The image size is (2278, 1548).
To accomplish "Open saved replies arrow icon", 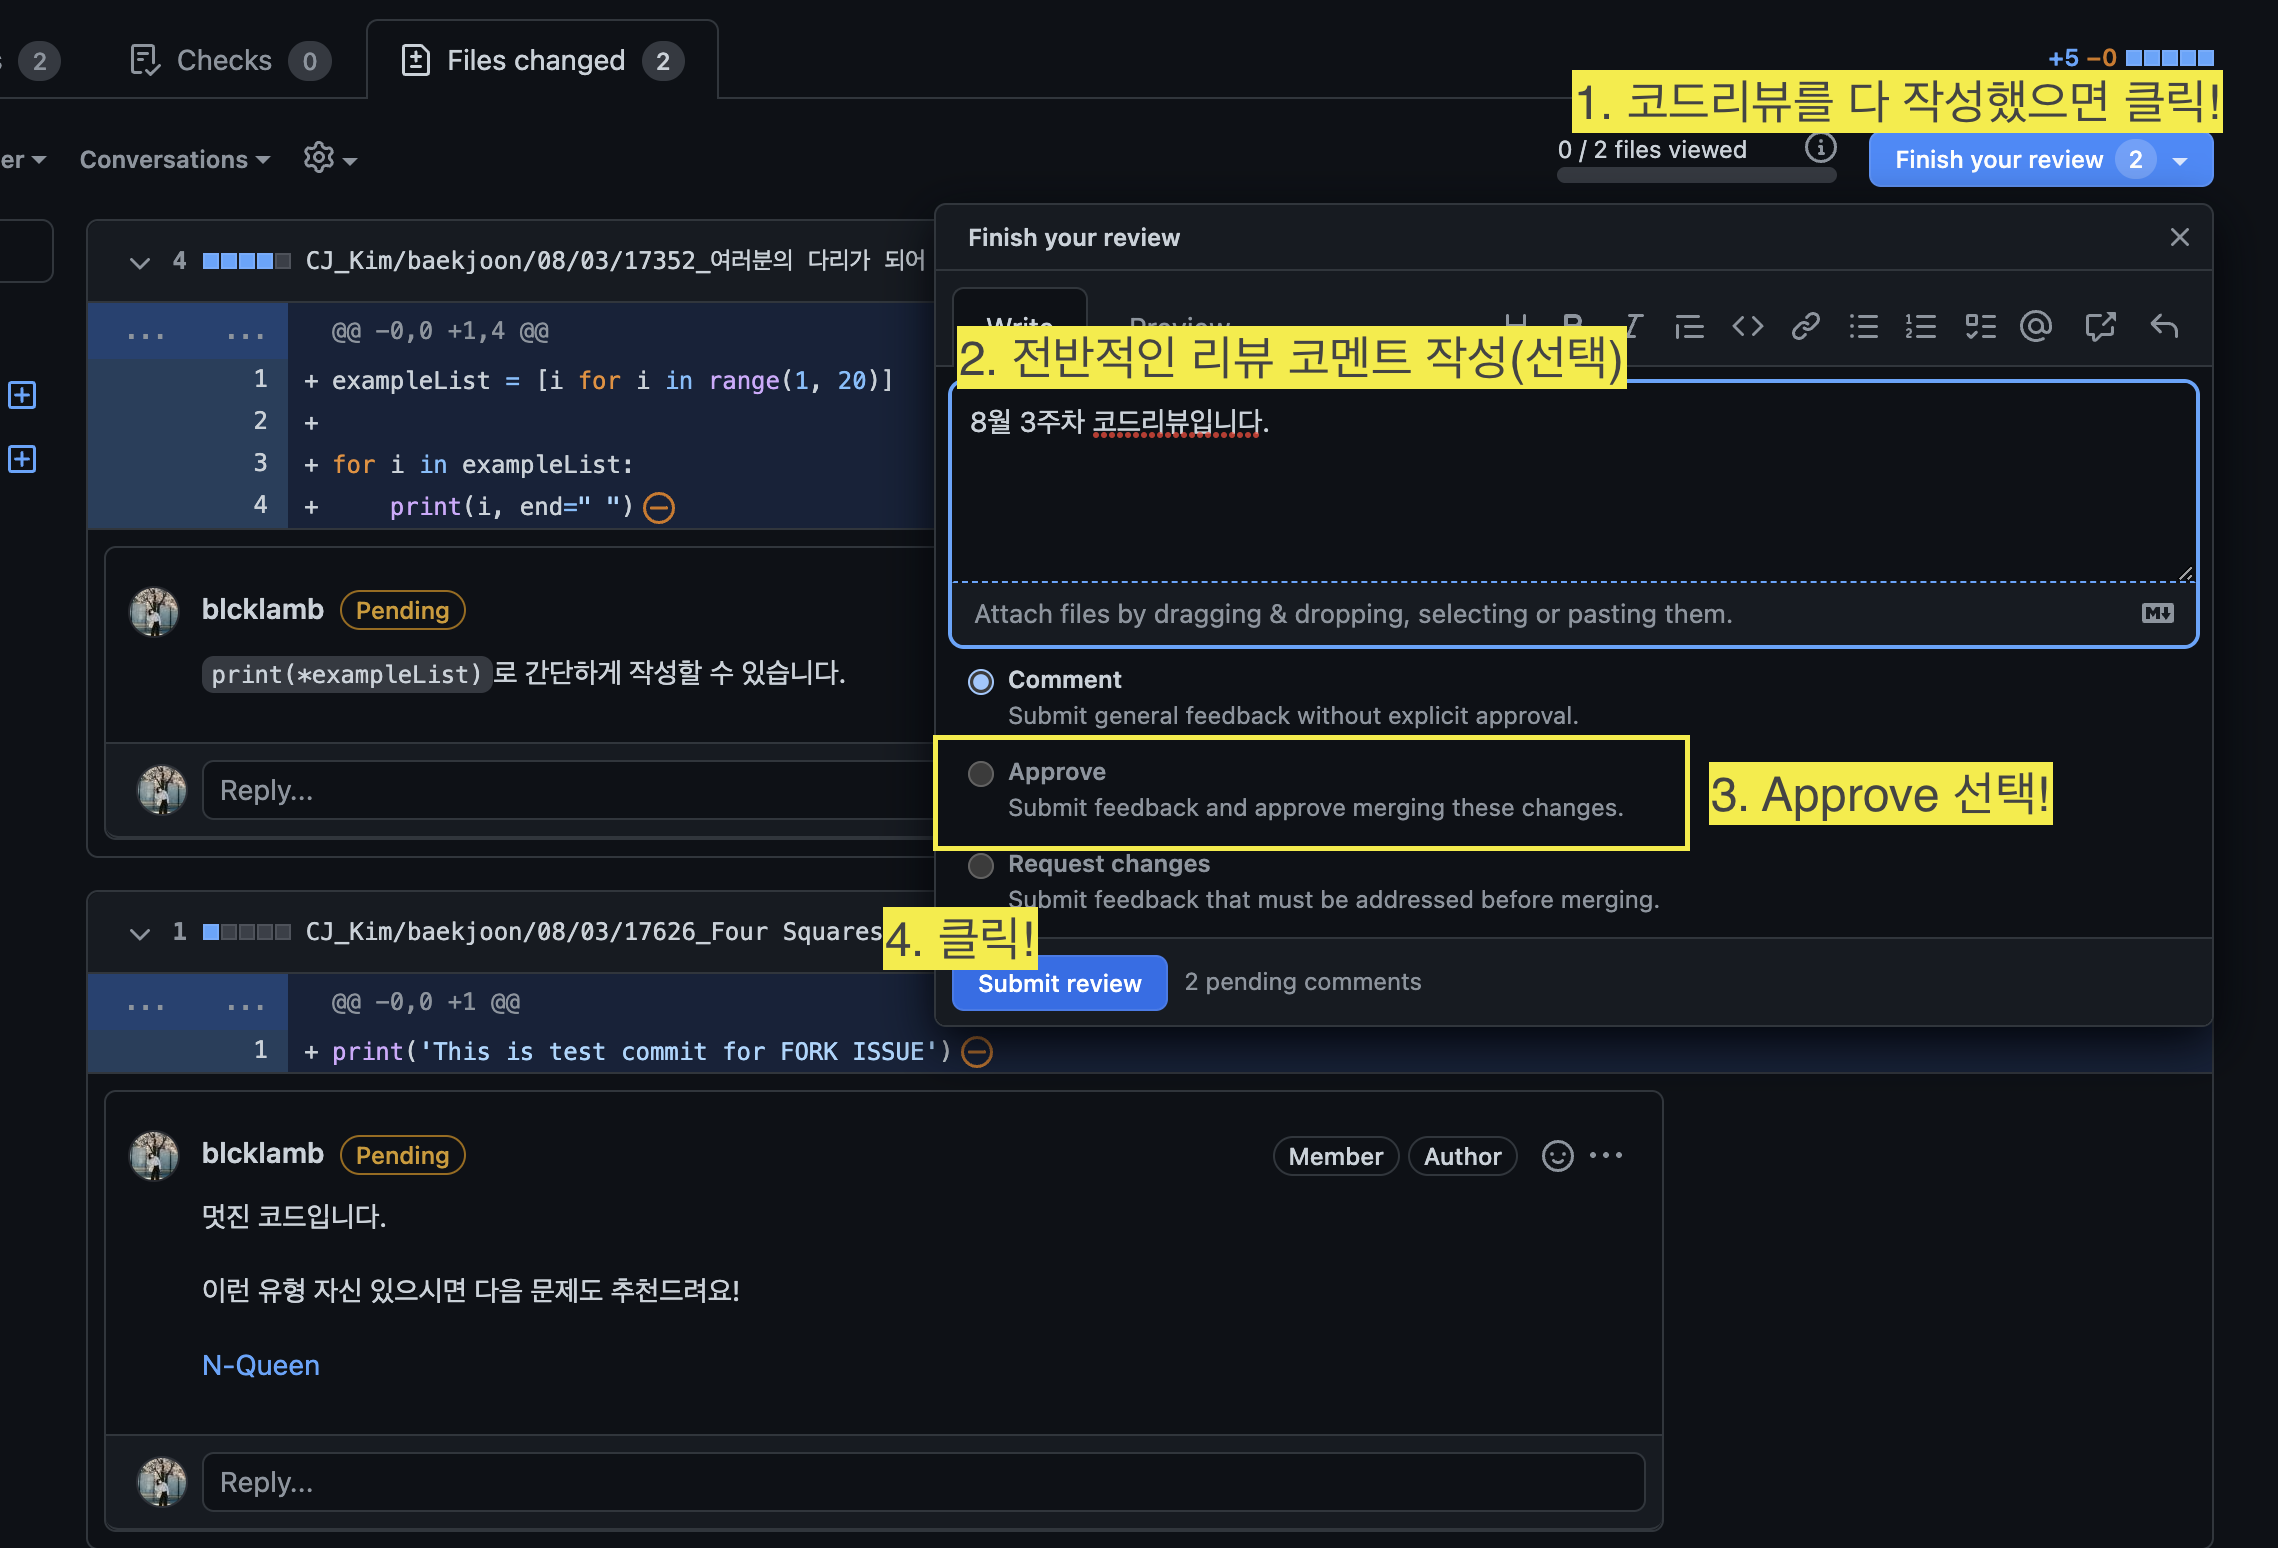I will click(2164, 326).
